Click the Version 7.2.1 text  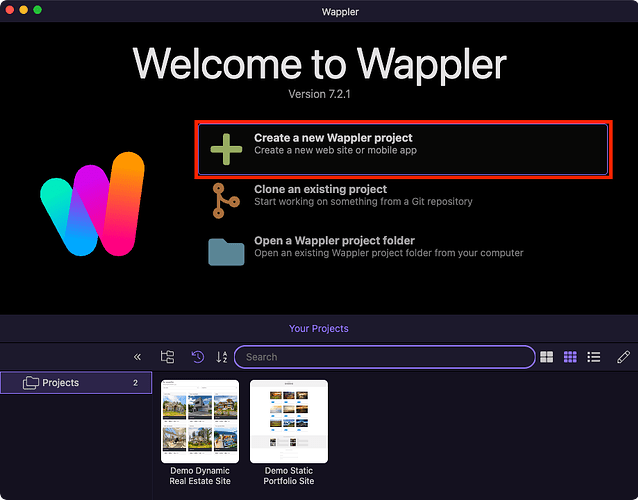click(319, 94)
